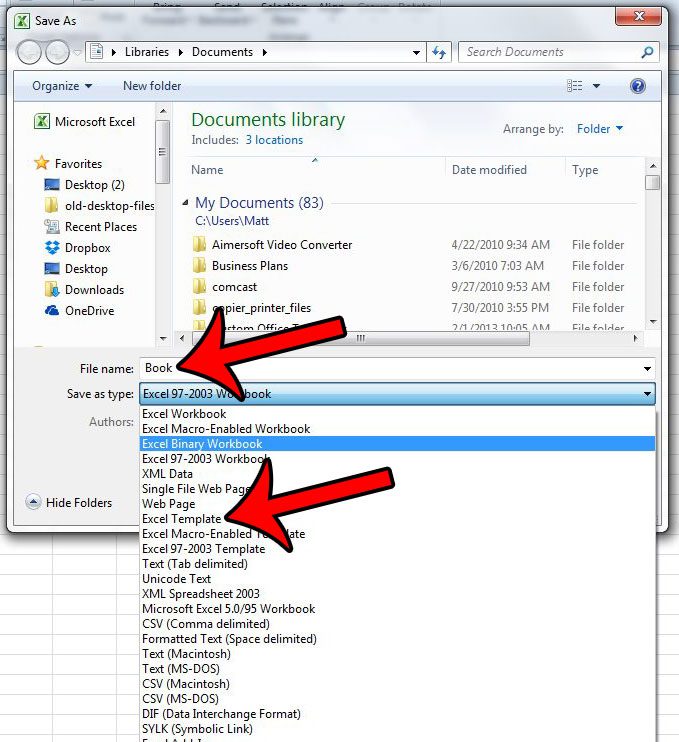The height and width of the screenshot is (742, 679).
Task: Click the 3 locations link
Action: (274, 140)
